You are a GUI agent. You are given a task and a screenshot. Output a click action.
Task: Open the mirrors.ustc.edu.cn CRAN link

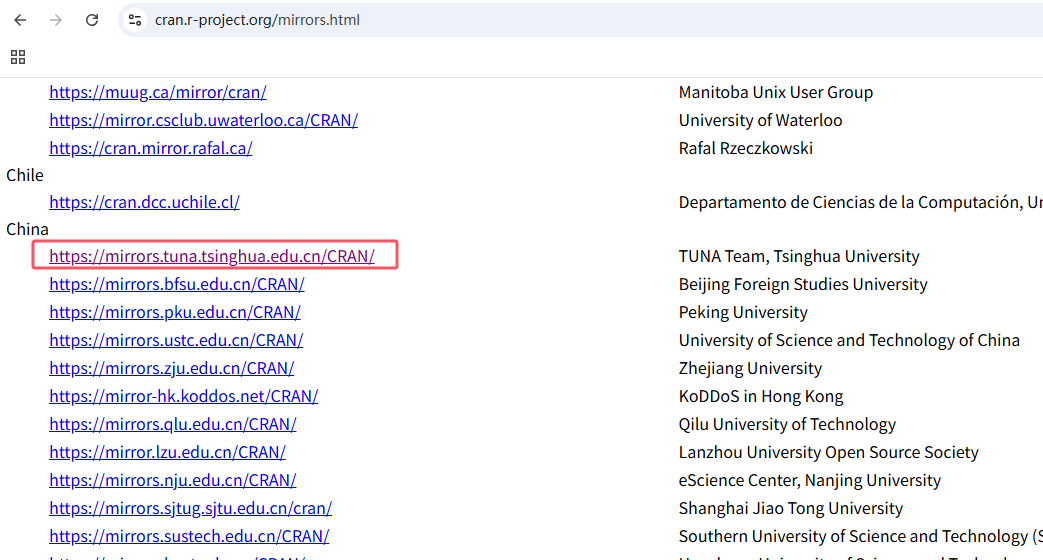[176, 340]
